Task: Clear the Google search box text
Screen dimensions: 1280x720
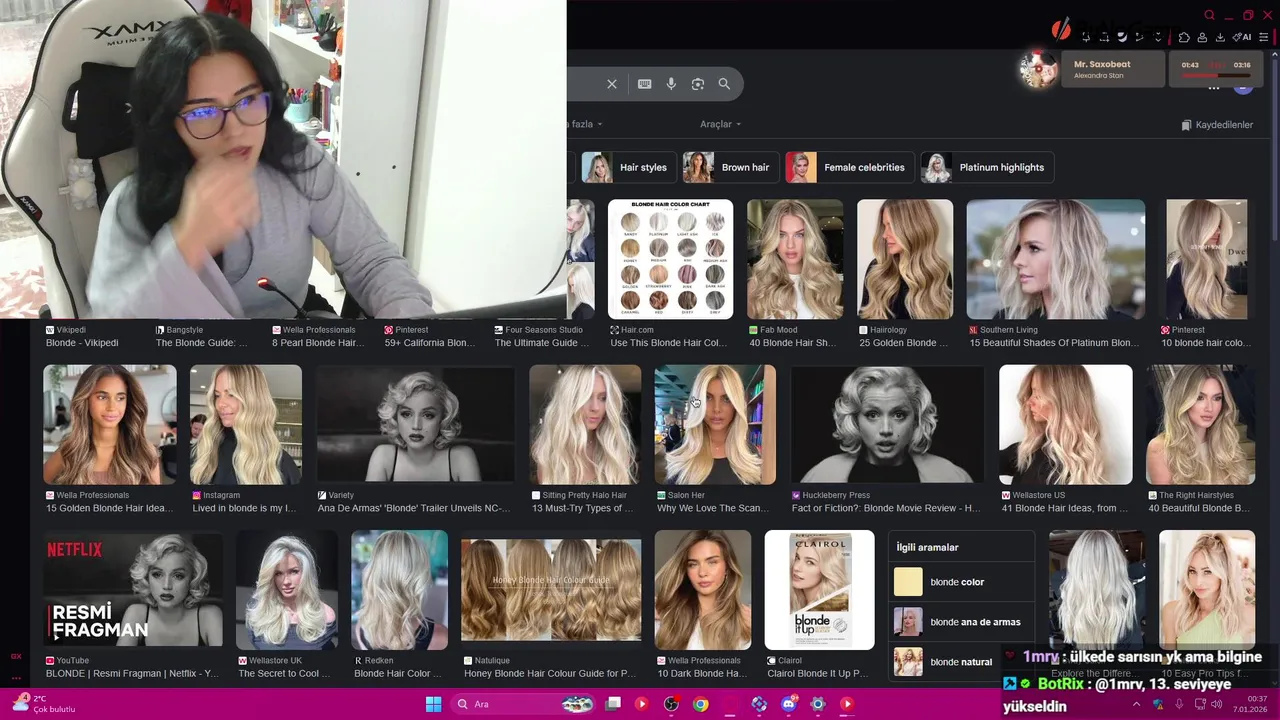Action: (x=612, y=84)
